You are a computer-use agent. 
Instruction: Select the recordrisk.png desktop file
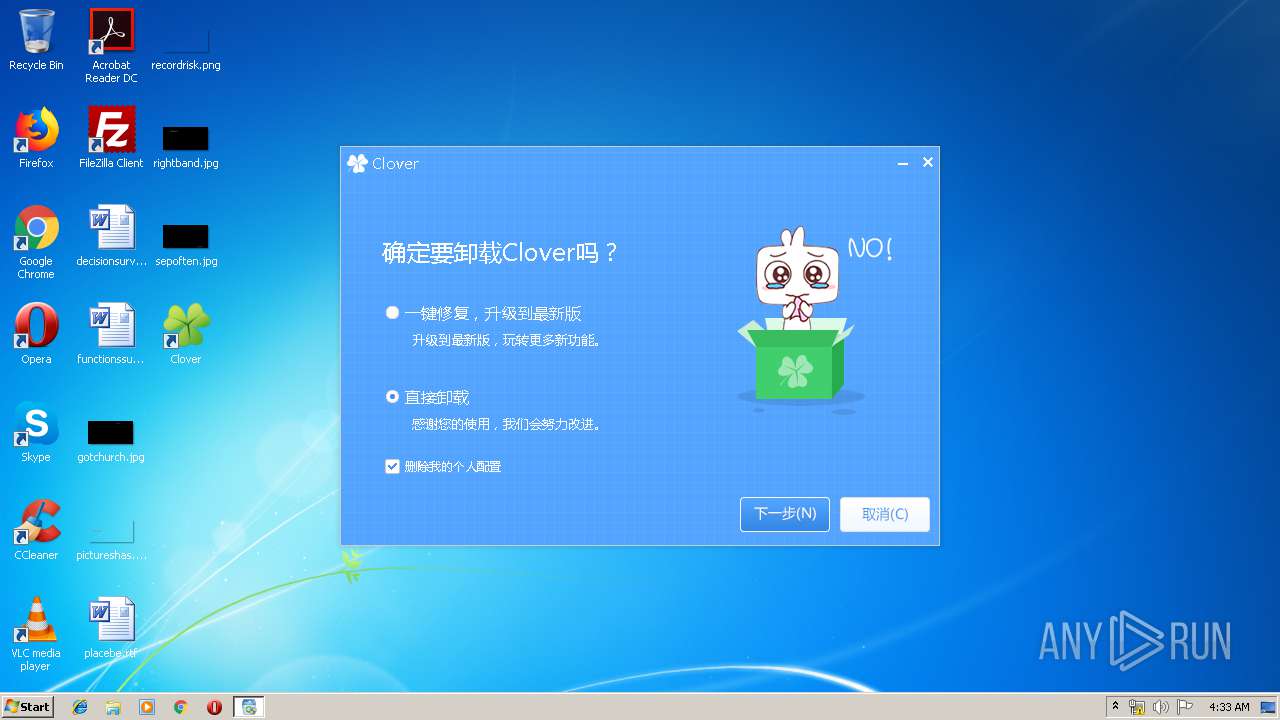click(x=186, y=48)
